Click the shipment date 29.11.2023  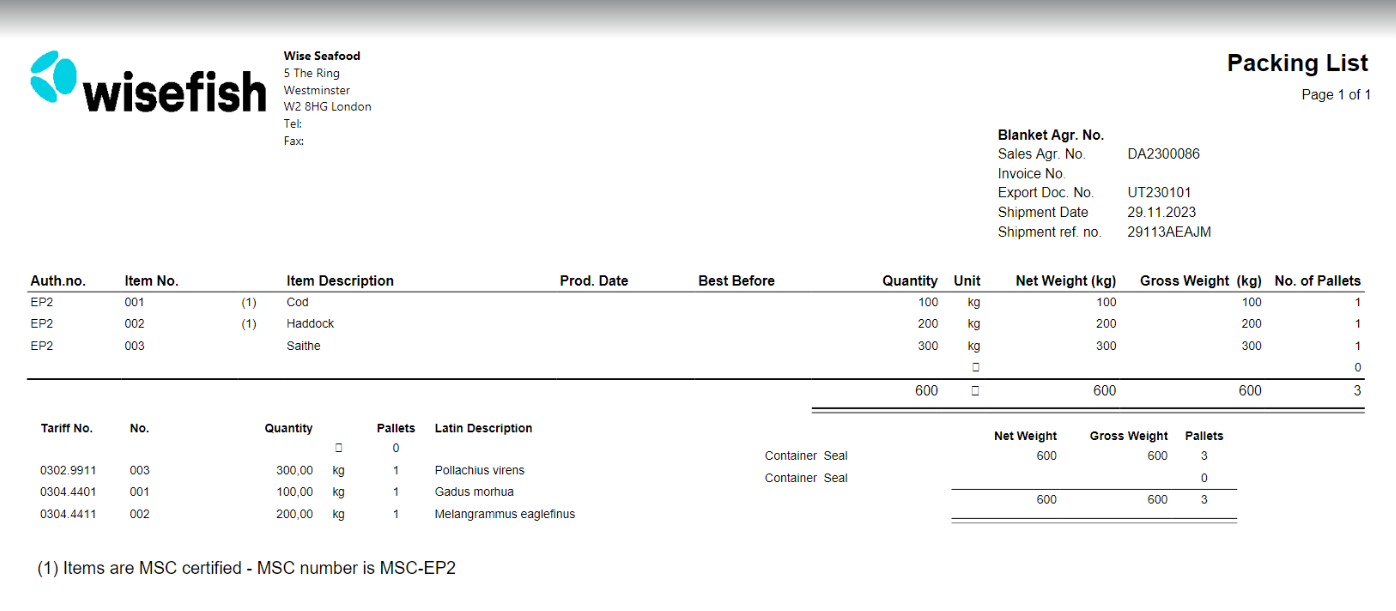pyautogui.click(x=1161, y=212)
